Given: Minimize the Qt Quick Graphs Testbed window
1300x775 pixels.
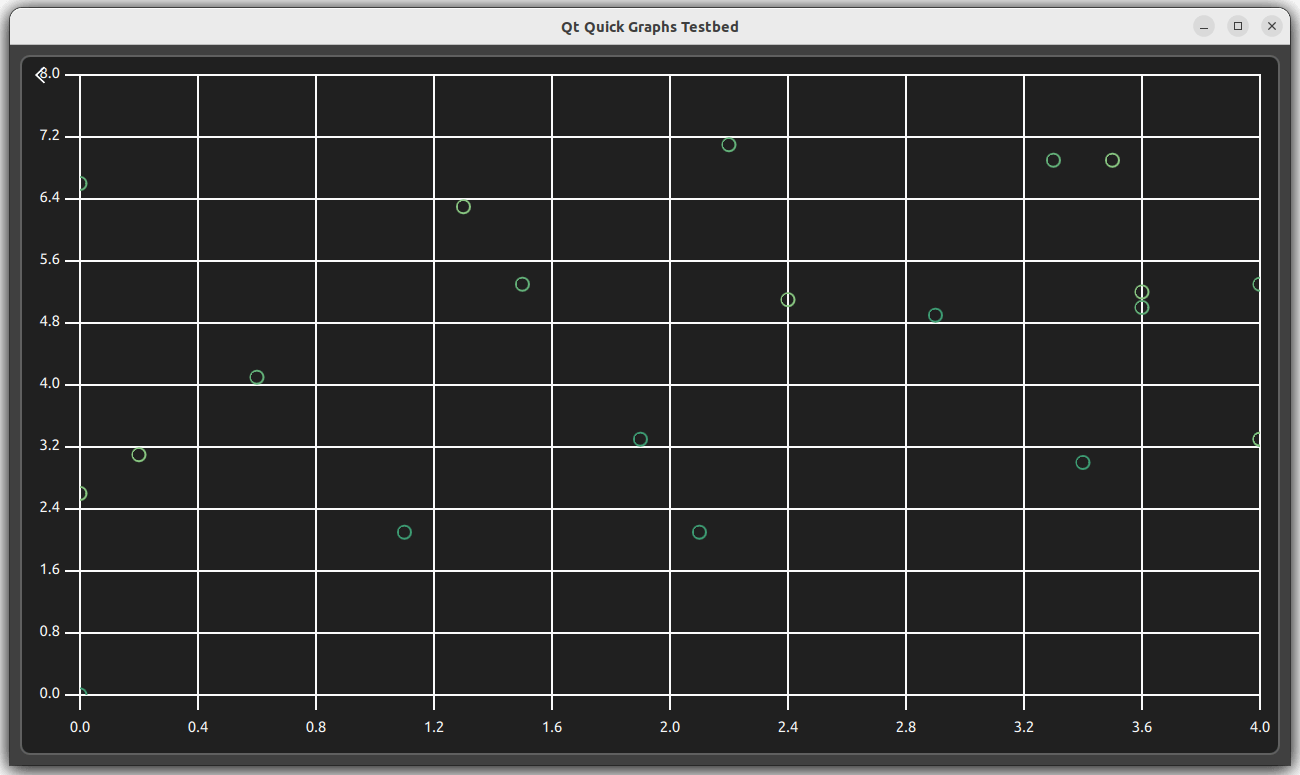Looking at the screenshot, I should (x=1204, y=27).
